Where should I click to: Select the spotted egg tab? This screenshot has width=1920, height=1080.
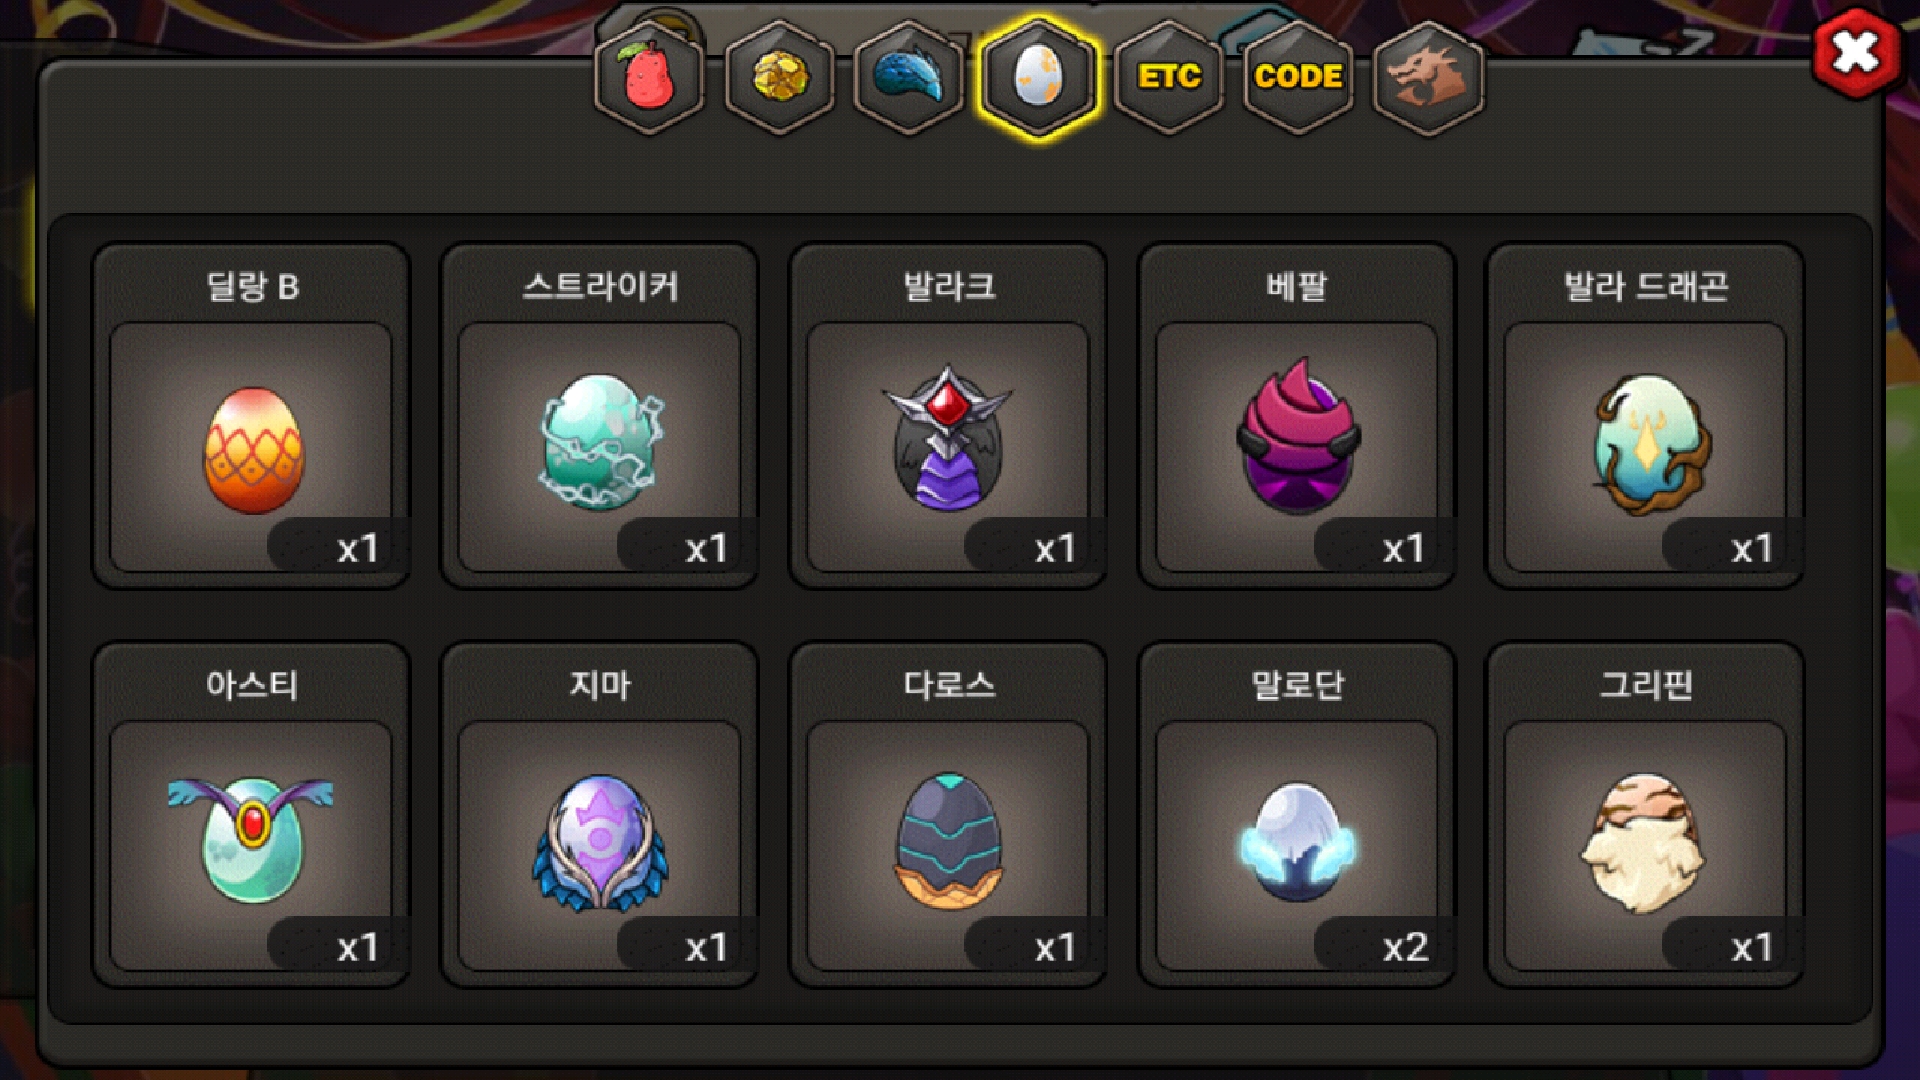point(1038,77)
